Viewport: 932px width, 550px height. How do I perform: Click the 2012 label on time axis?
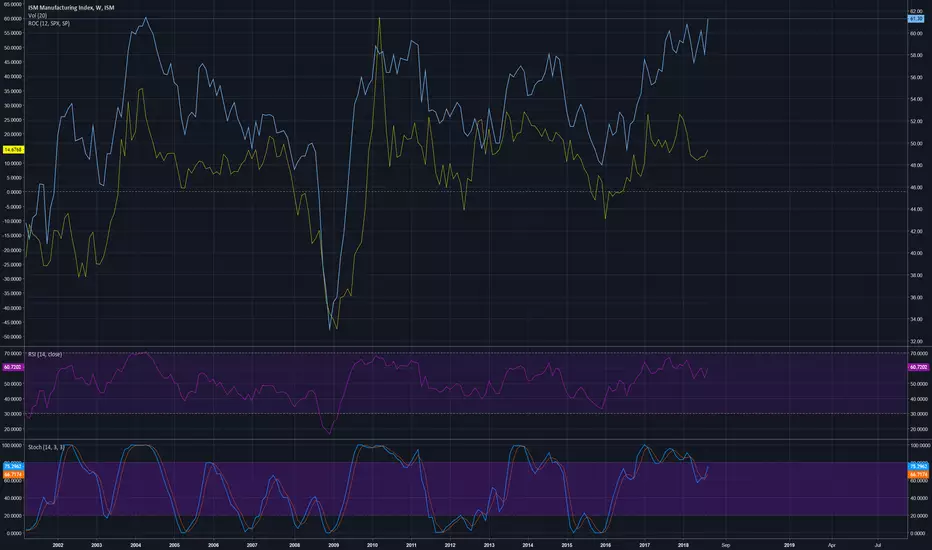click(450, 545)
